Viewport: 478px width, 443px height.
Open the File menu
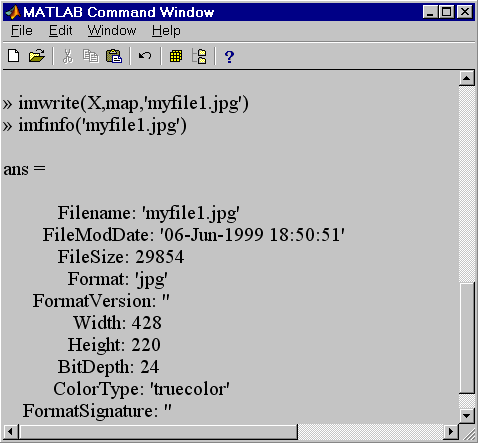click(x=22, y=31)
